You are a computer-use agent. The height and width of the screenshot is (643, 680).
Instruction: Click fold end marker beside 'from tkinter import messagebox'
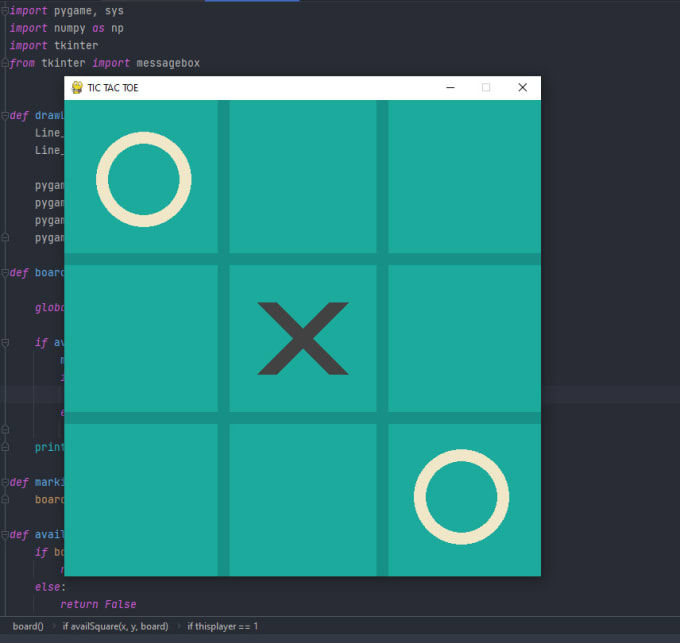(x=5, y=63)
